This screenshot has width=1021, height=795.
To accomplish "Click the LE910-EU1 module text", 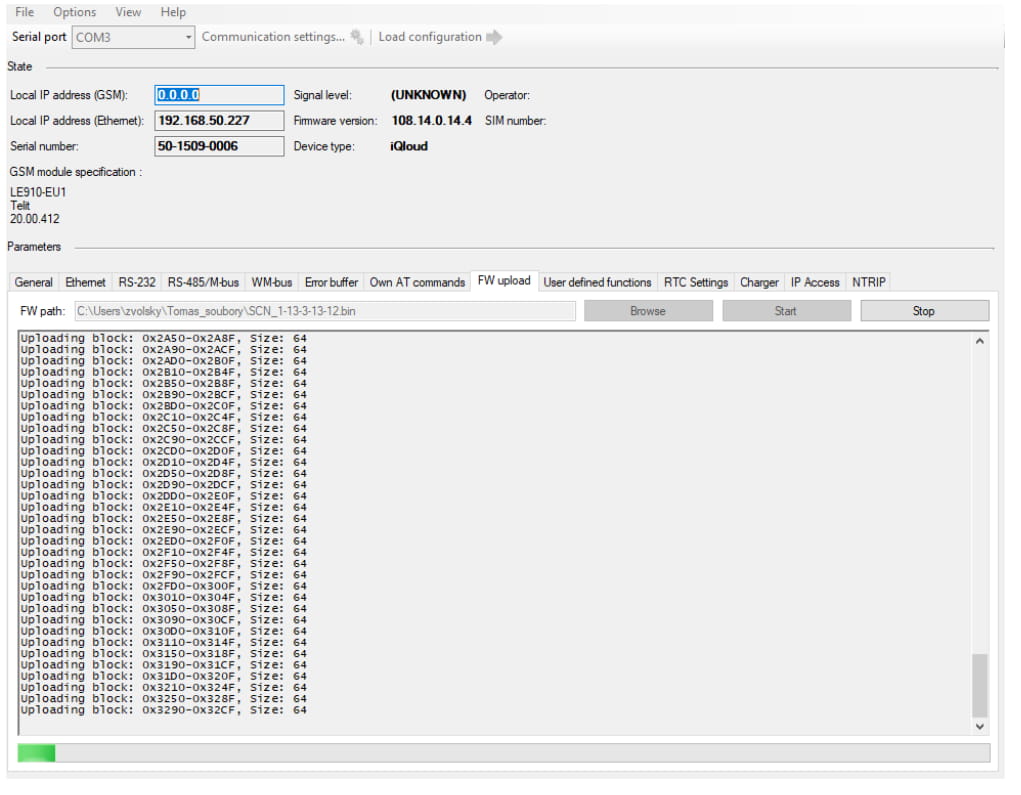I will click(38, 192).
